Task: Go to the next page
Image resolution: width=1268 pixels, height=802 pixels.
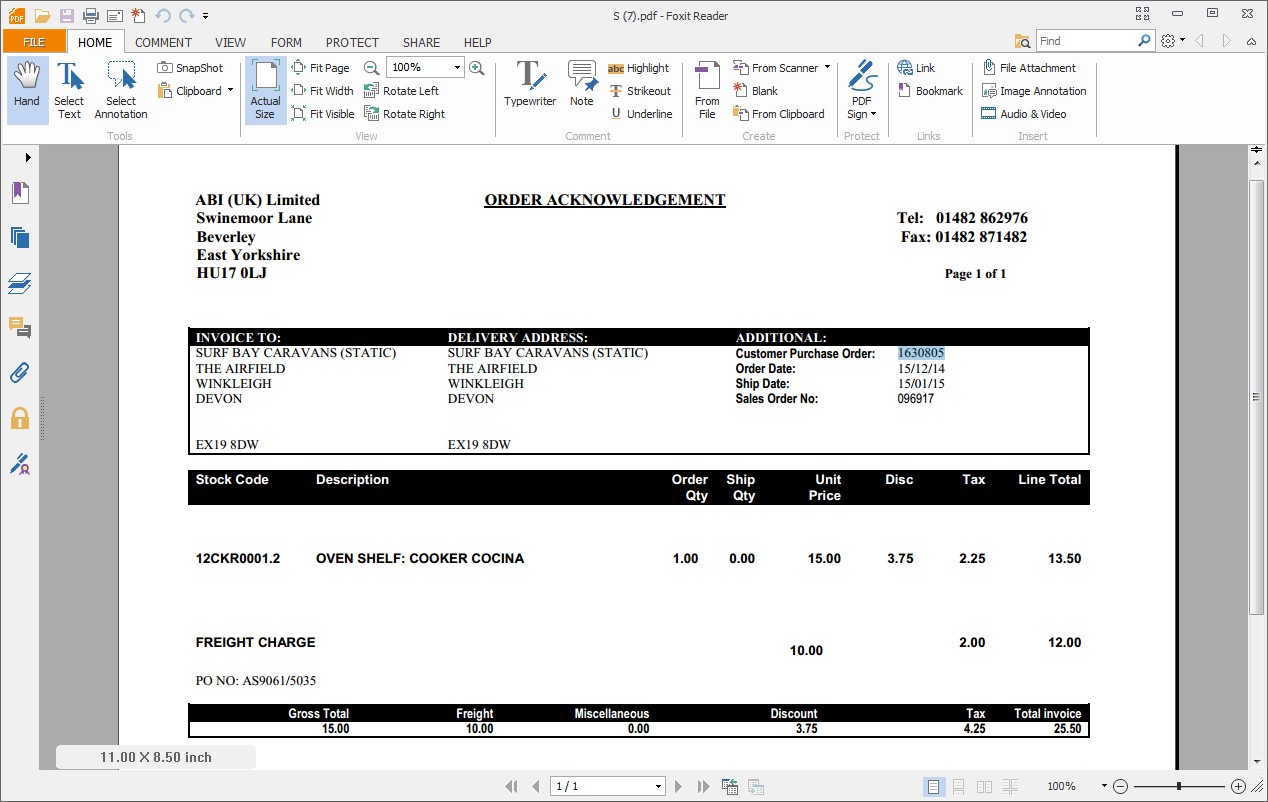Action: click(x=679, y=787)
